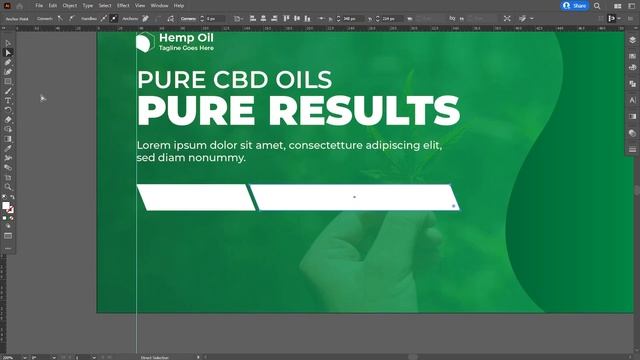Viewport: 640px width, 360px height.
Task: Open the Align To dropdown
Action: click(238, 18)
